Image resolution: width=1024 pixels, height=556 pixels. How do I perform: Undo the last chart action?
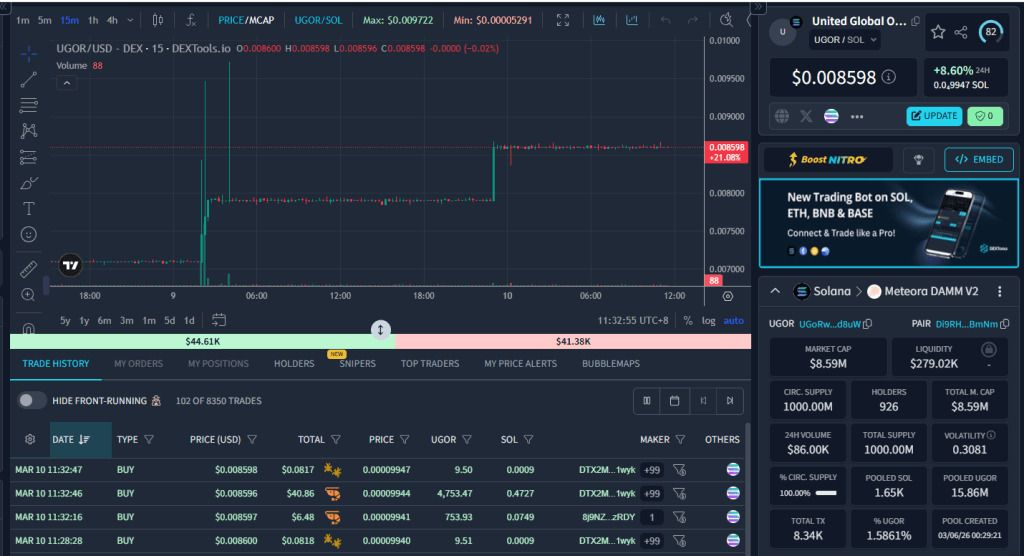point(665,20)
